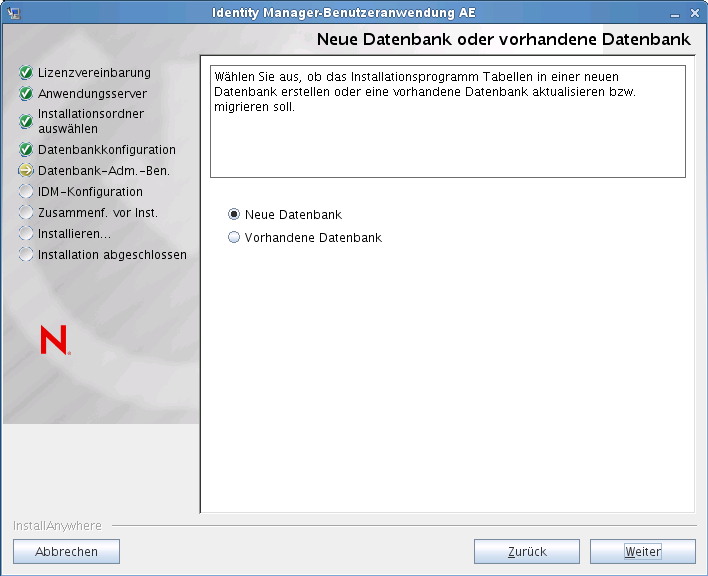Click the Weiter button
Viewport: 708px width, 576px height.
643,552
